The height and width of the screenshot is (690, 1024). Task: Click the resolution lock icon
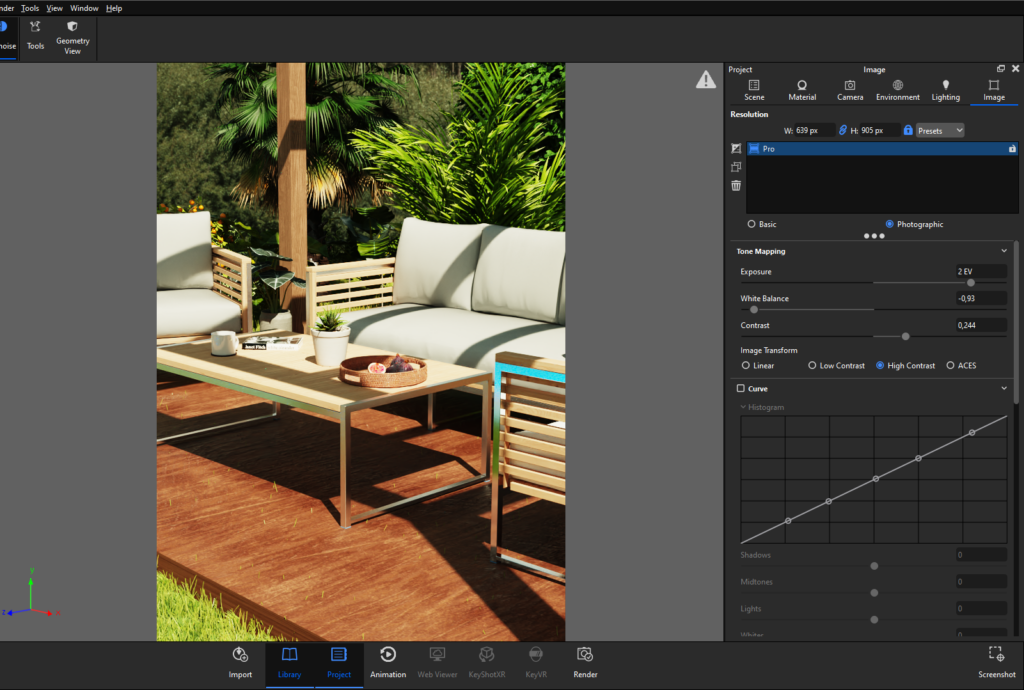pos(908,130)
